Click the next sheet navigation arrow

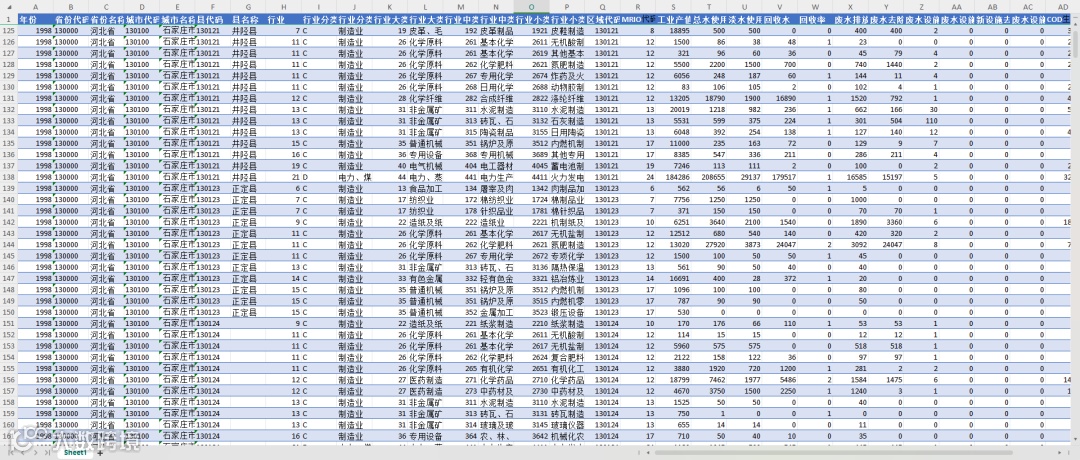(x=37, y=453)
